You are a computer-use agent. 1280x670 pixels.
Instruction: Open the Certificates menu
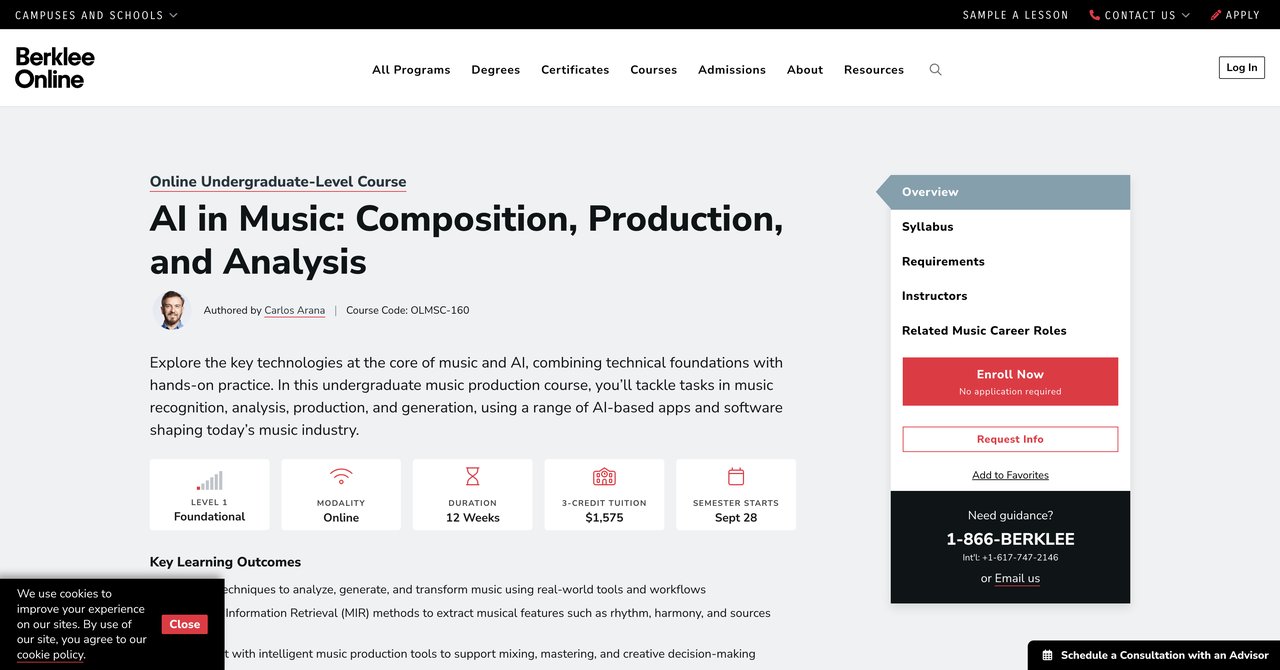pos(575,70)
